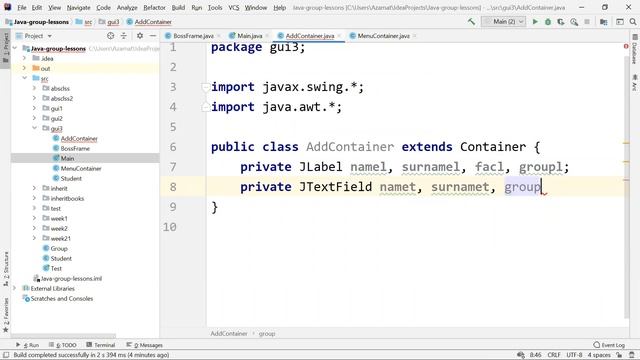640x360 pixels.
Task: Click the tool windows quick-access icon in status bar corner
Action: pyautogui.click(x=6, y=355)
